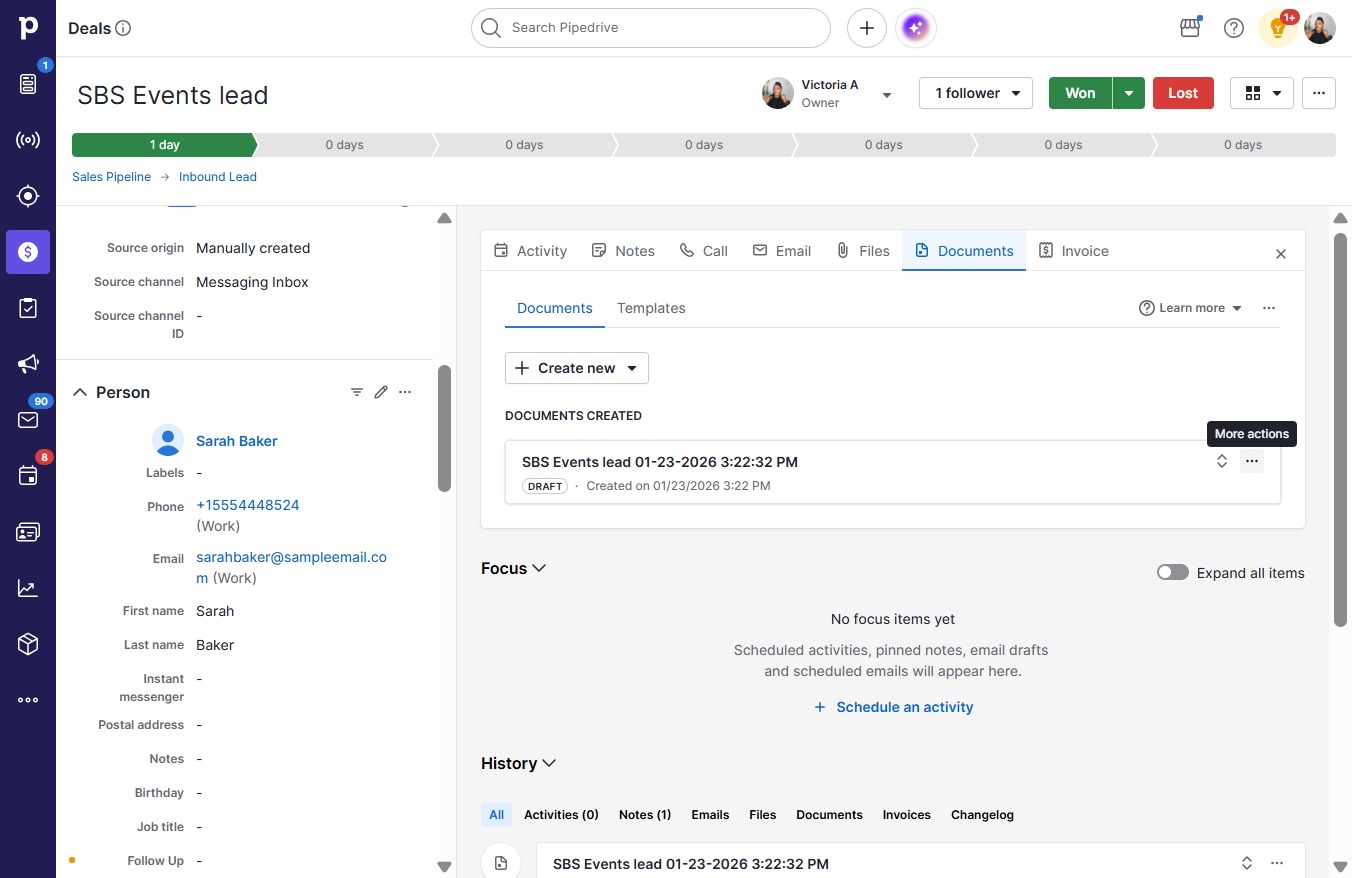Open the clipboard checkmark icon in the sidebar
Image resolution: width=1352 pixels, height=878 pixels.
[x=28, y=308]
